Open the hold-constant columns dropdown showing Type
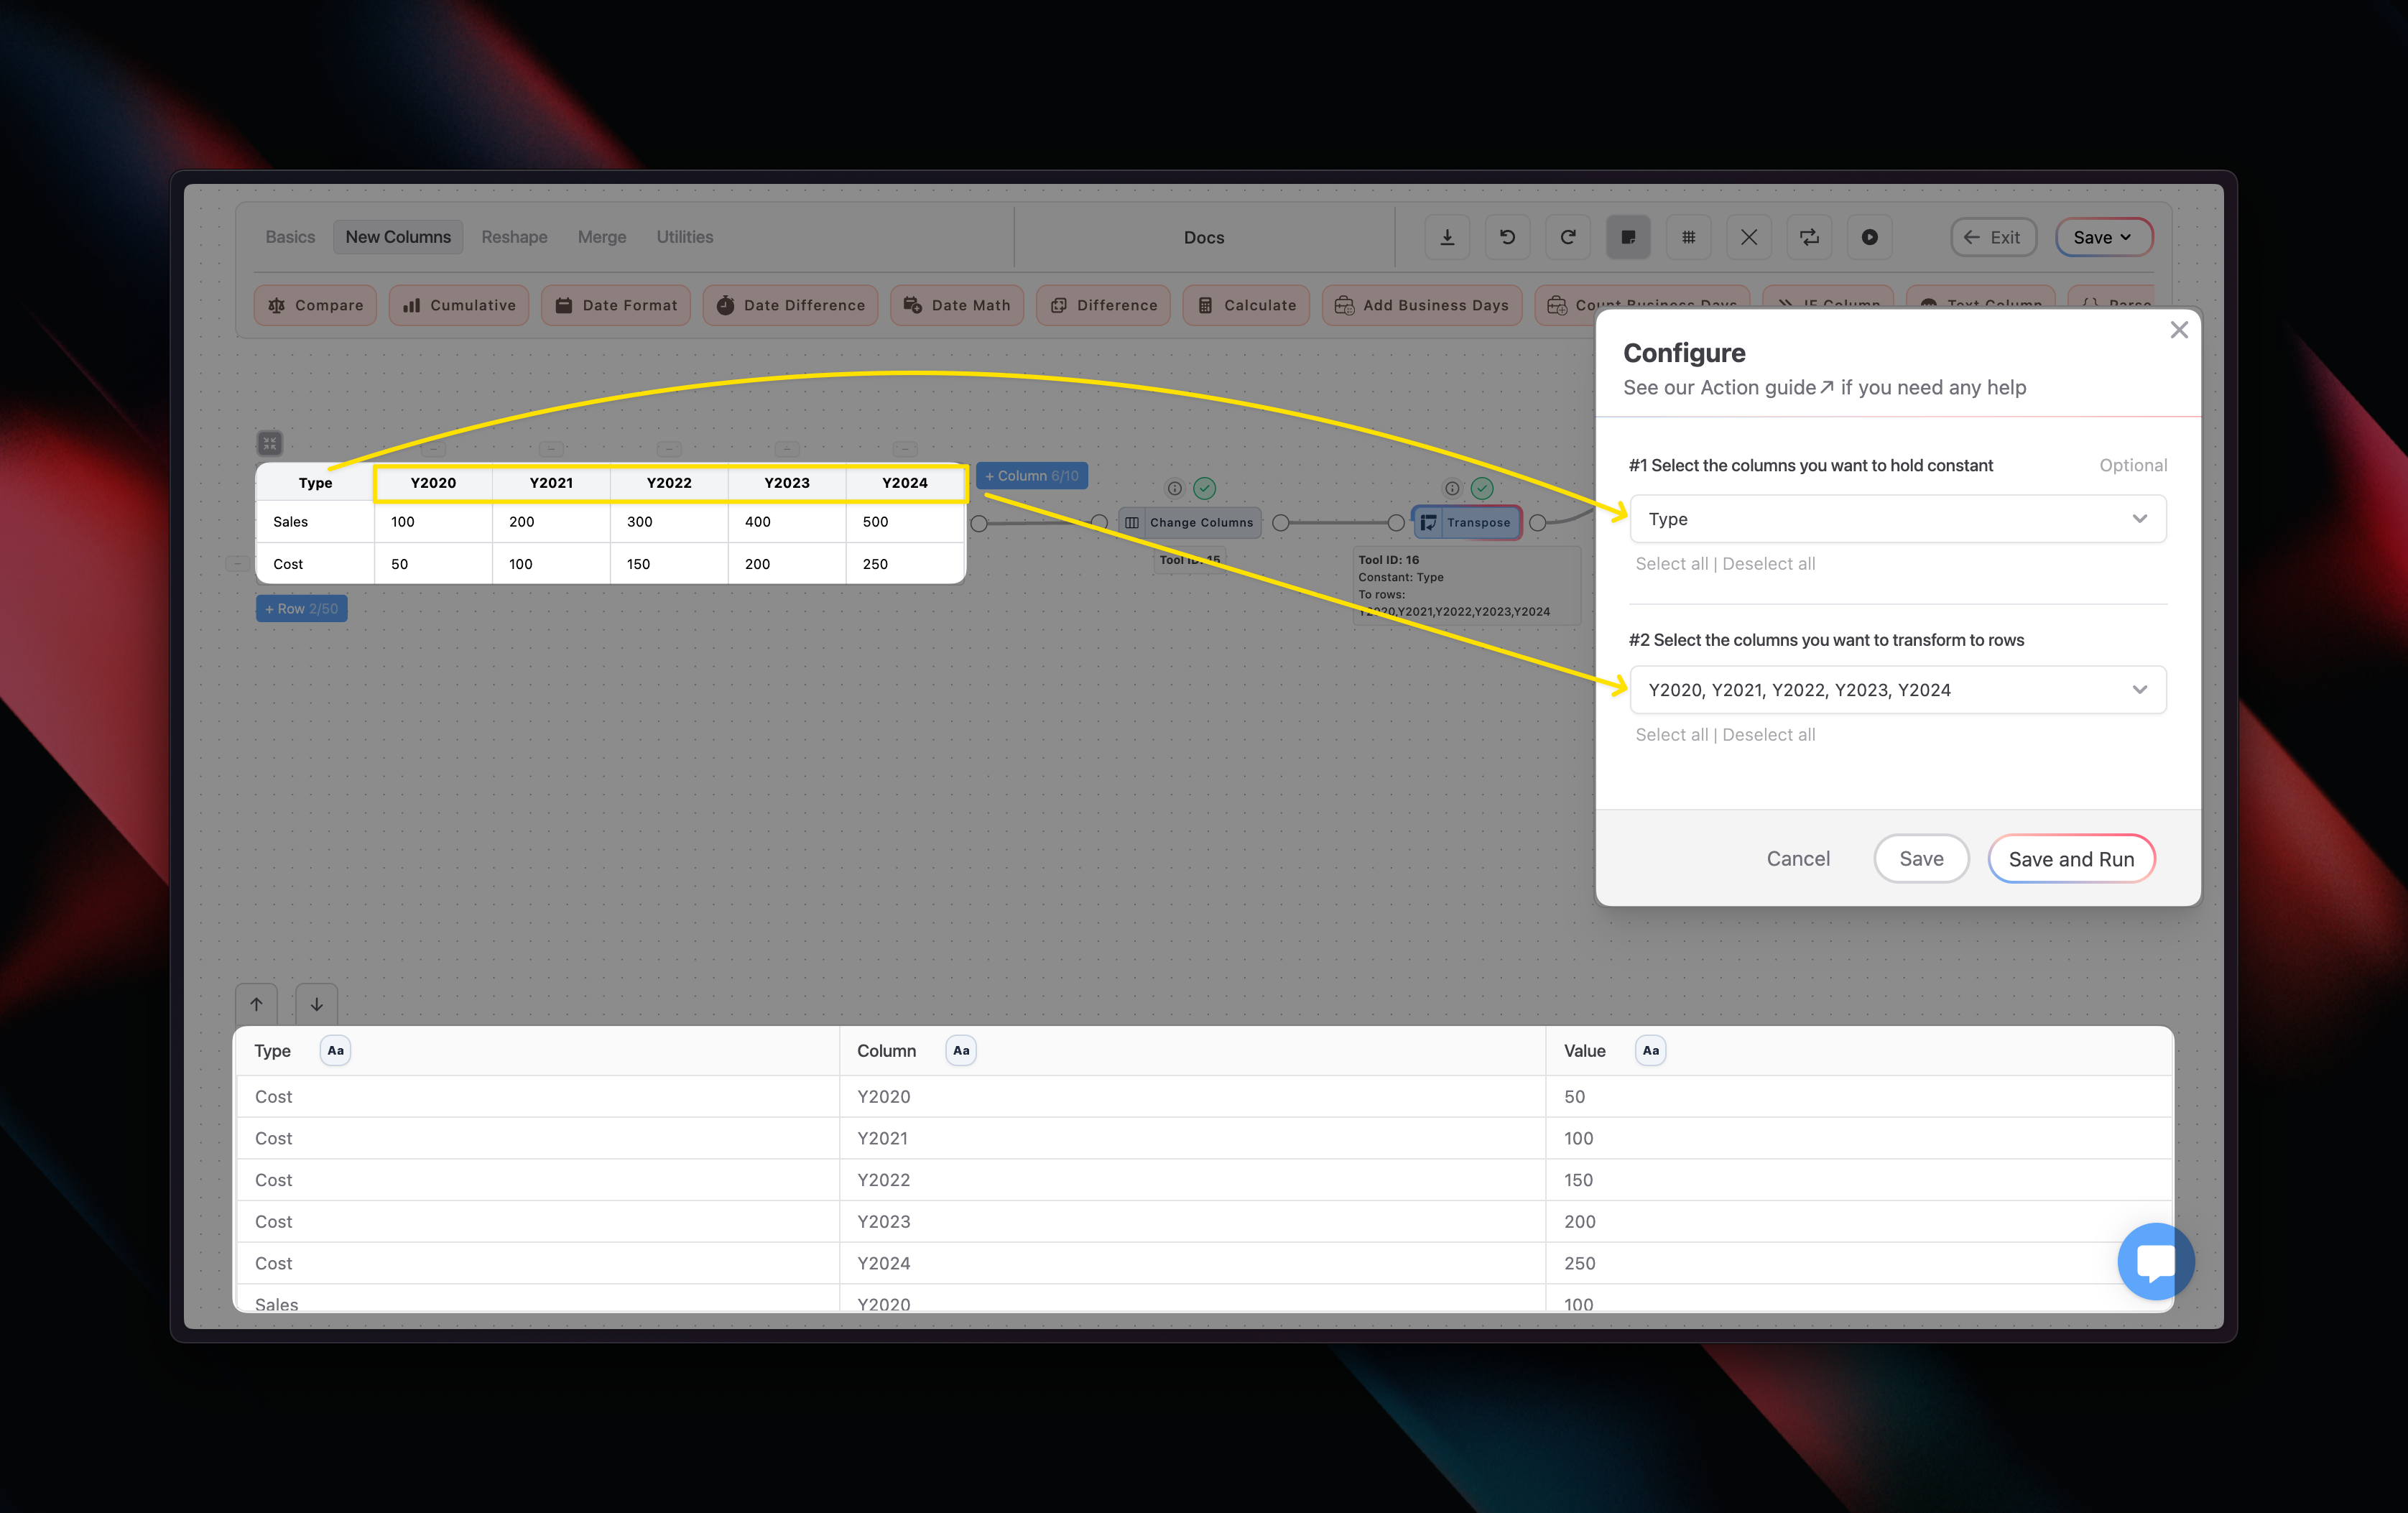 click(x=1898, y=519)
